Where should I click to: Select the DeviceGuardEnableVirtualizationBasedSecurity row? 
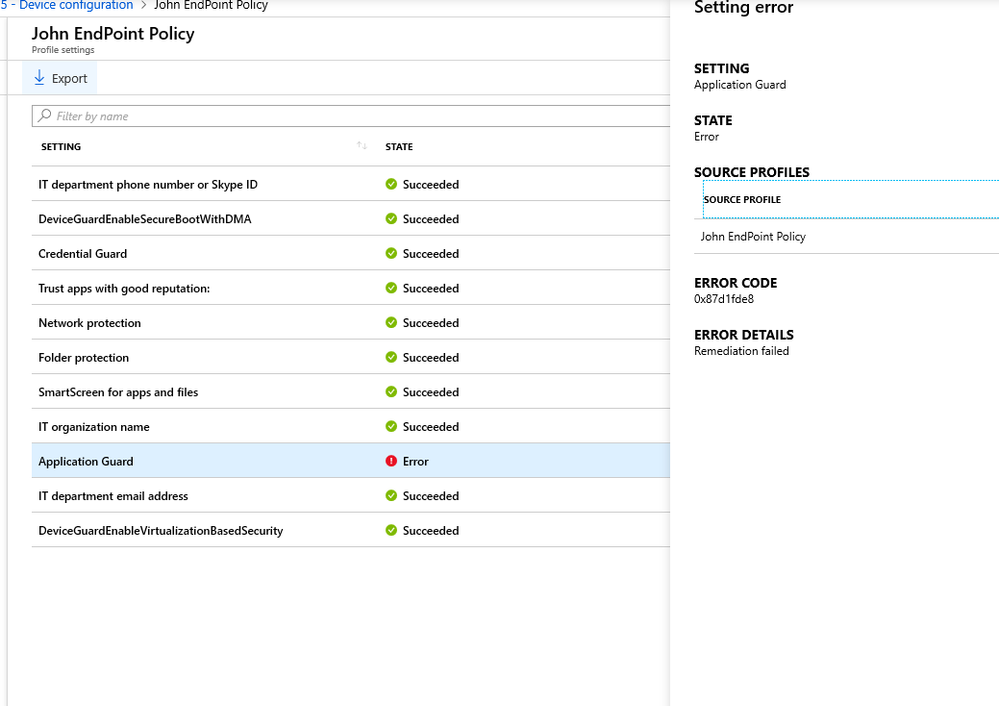pos(160,531)
